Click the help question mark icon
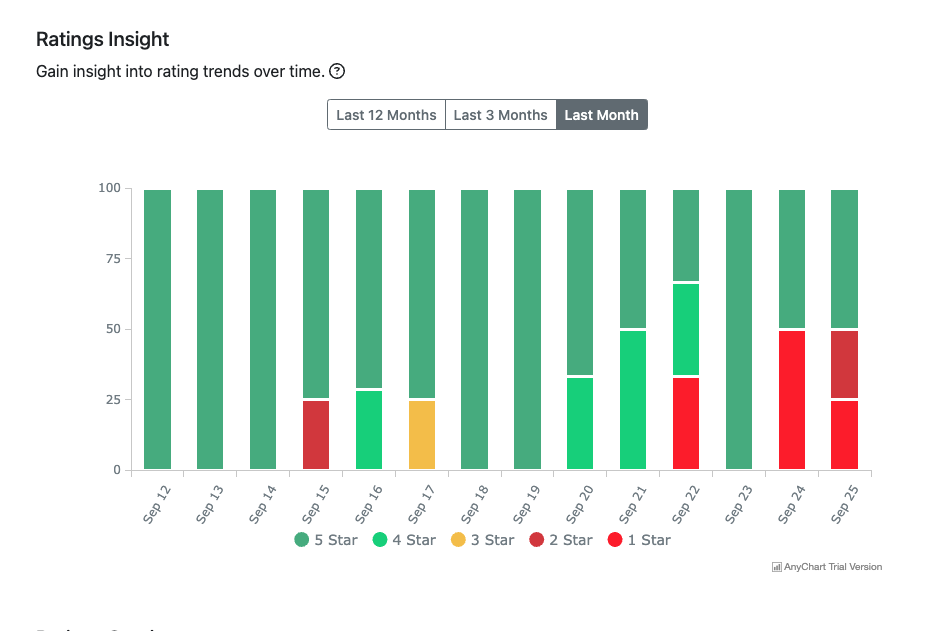 (337, 71)
